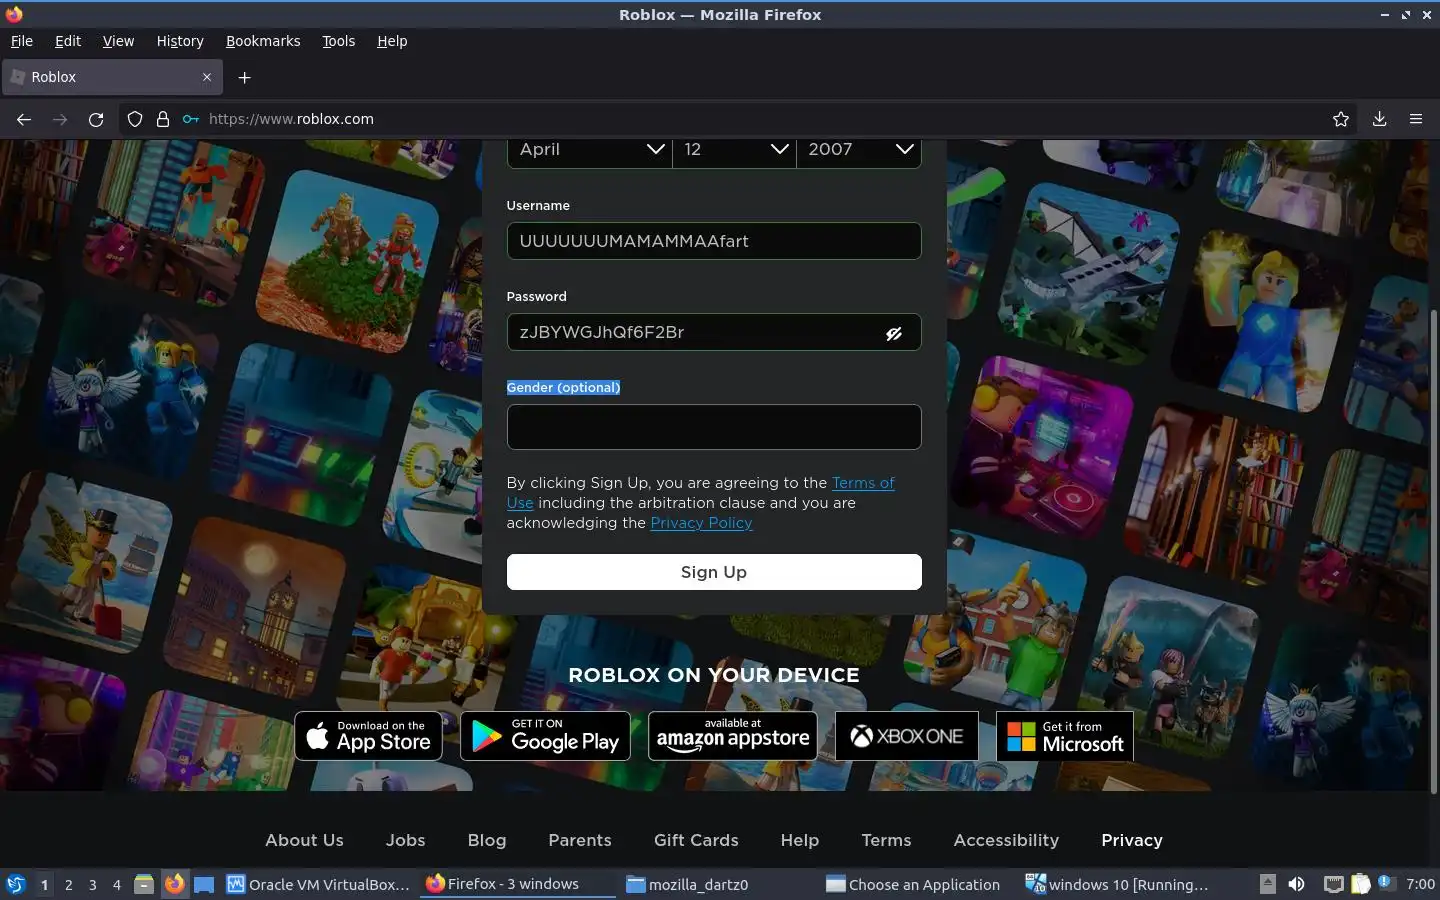1440x900 pixels.
Task: Open the File menu
Action: [22, 41]
